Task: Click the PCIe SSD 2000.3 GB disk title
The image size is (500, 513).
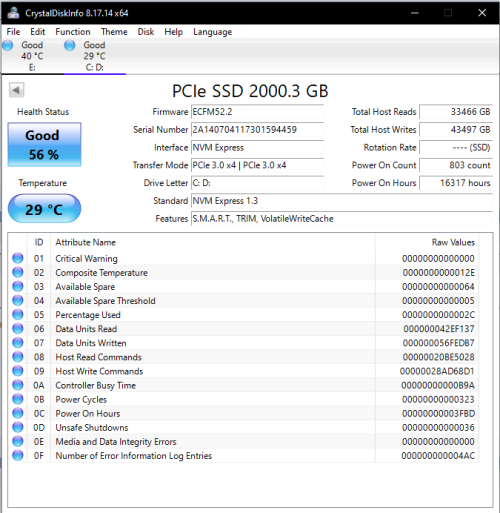Action: (x=250, y=91)
